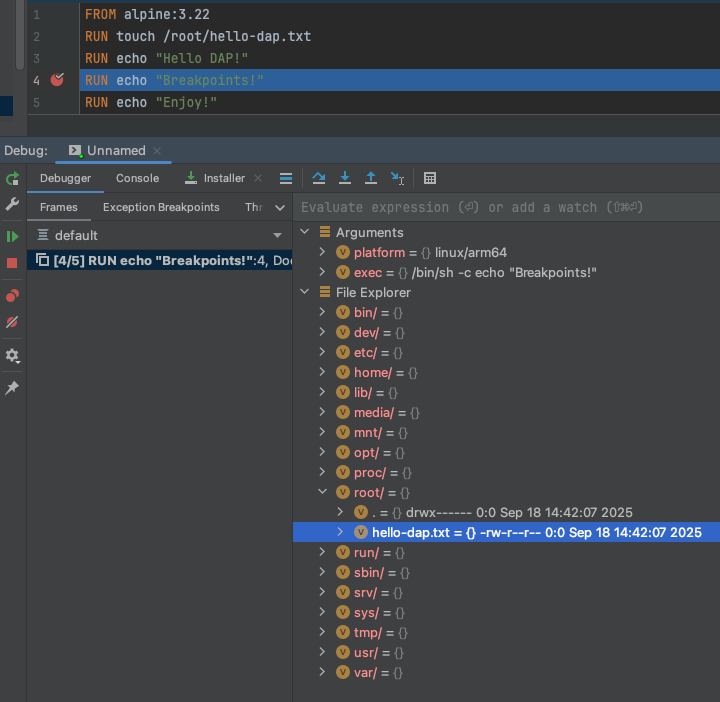The height and width of the screenshot is (702, 720).
Task: Expand the sbin/ directory
Action: coord(322,572)
